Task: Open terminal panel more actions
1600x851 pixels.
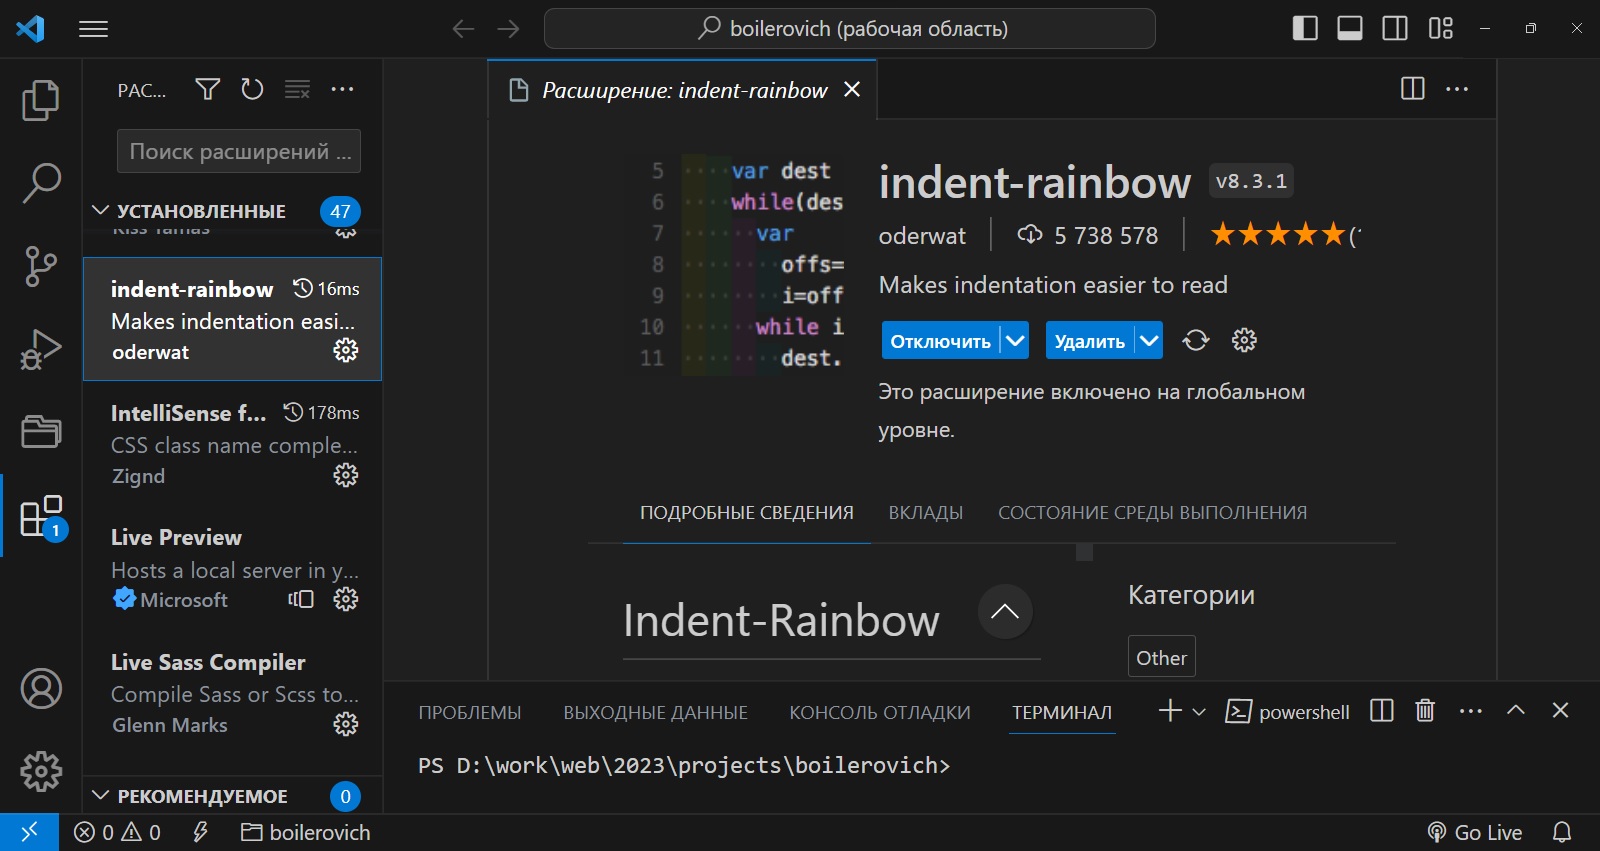Action: 1471,711
